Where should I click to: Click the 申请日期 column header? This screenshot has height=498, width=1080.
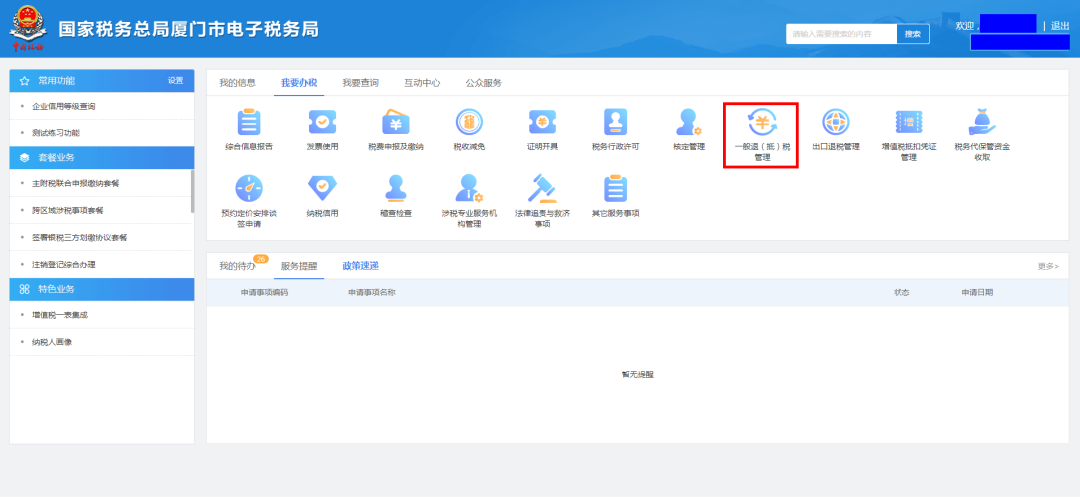pyautogui.click(x=977, y=293)
